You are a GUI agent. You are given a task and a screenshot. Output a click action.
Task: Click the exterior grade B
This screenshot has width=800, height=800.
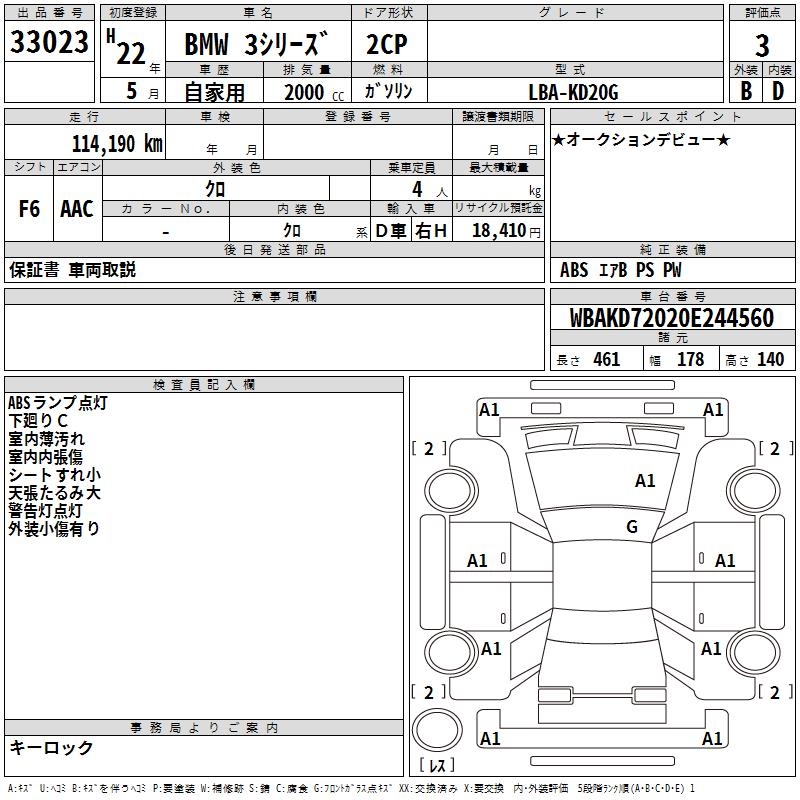point(746,91)
